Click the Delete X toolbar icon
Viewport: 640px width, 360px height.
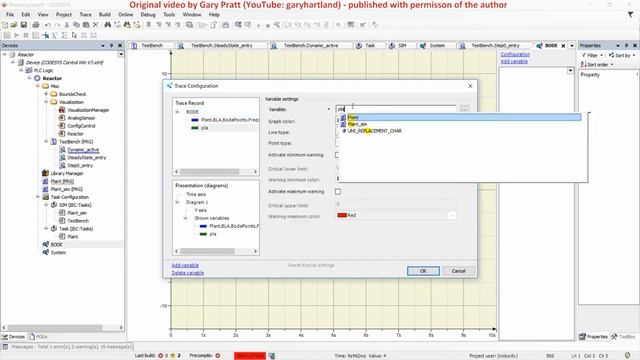[x=96, y=25]
